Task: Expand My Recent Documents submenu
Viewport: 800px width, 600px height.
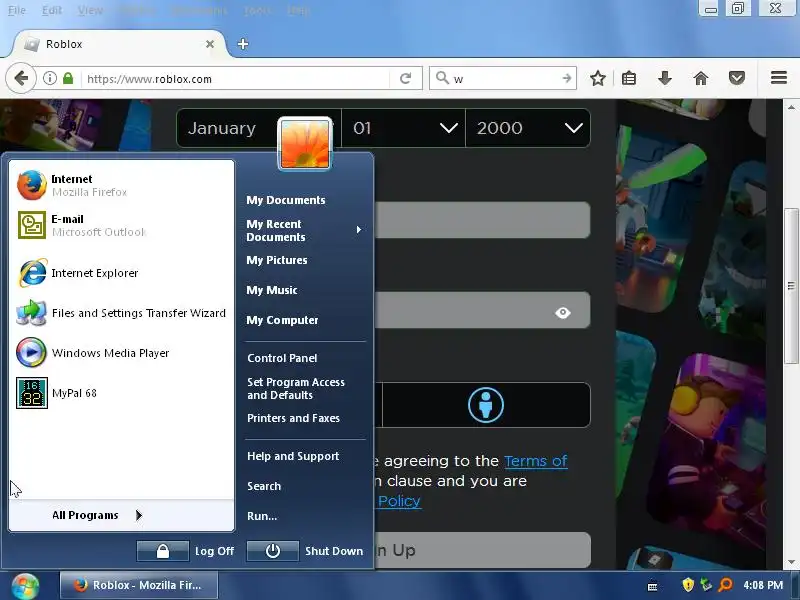Action: pos(305,230)
